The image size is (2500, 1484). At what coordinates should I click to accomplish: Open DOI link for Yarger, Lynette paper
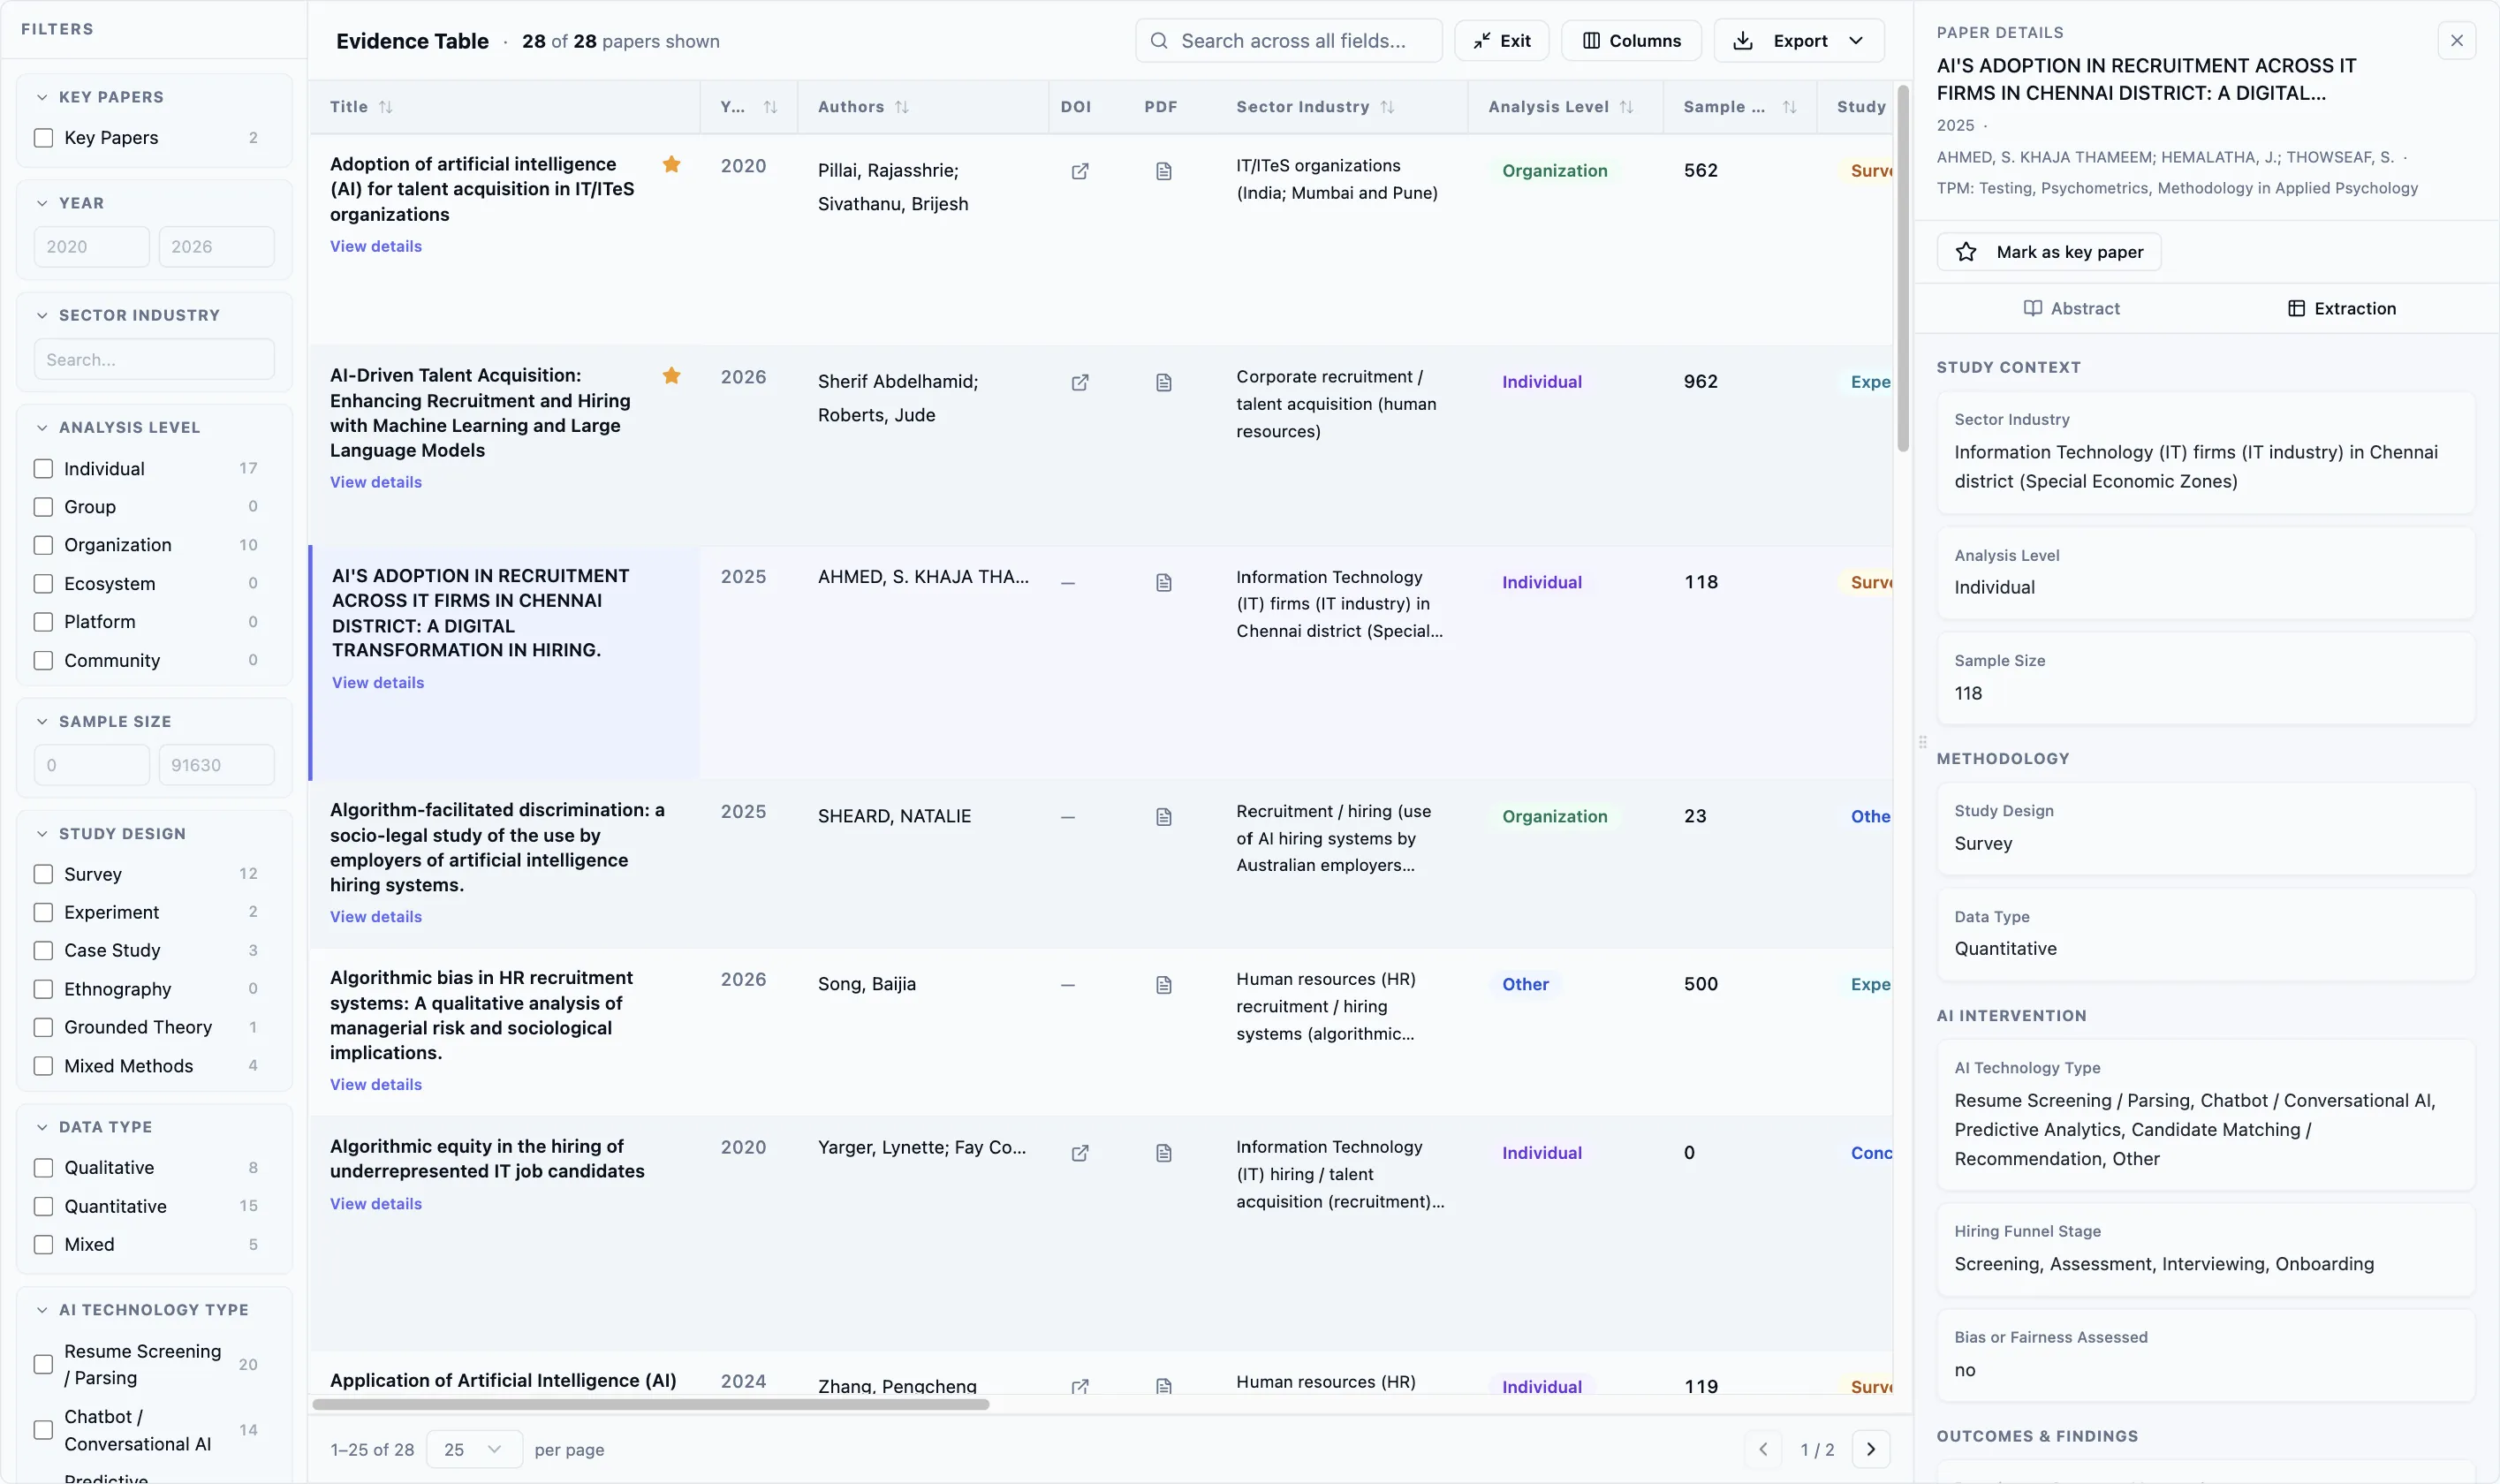tap(1079, 1153)
